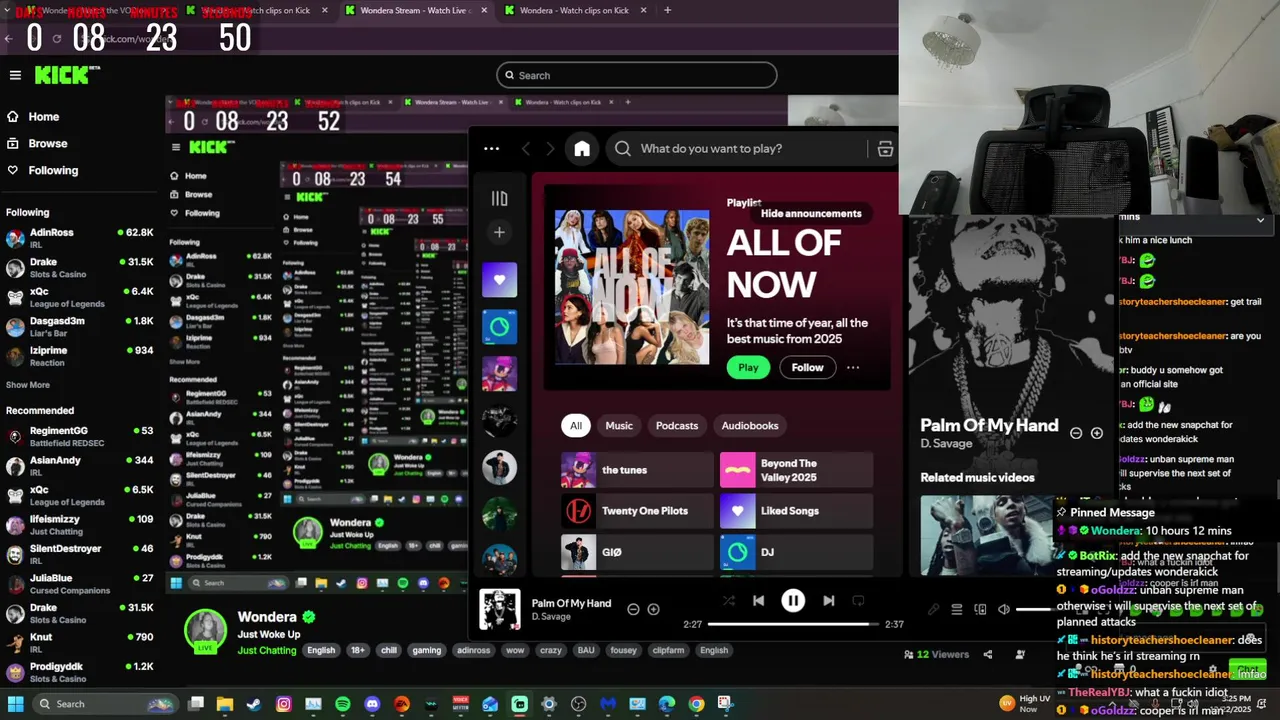Screen dimensions: 1280x720
Task: Click the plus icon in Spotify sidebar
Action: point(499,232)
